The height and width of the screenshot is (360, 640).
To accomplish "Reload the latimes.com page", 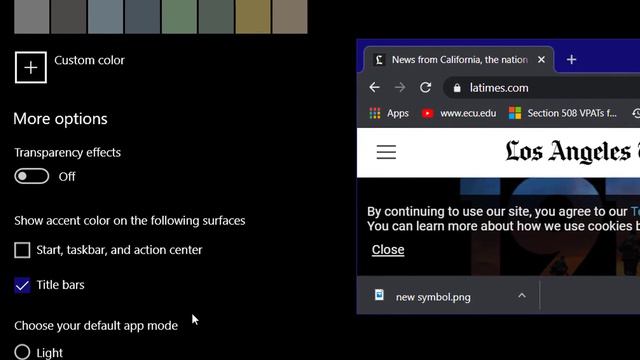I will coord(426,87).
